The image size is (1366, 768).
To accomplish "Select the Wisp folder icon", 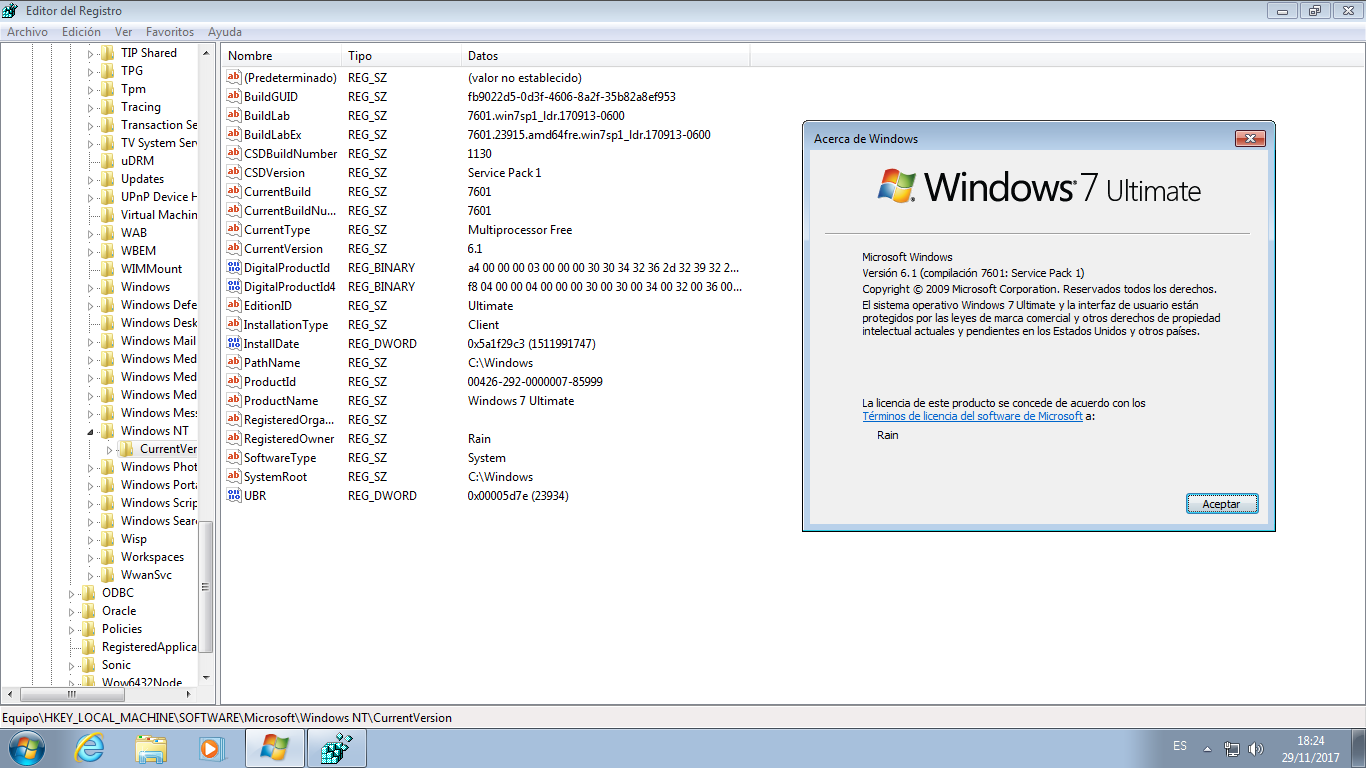I will pyautogui.click(x=107, y=539).
